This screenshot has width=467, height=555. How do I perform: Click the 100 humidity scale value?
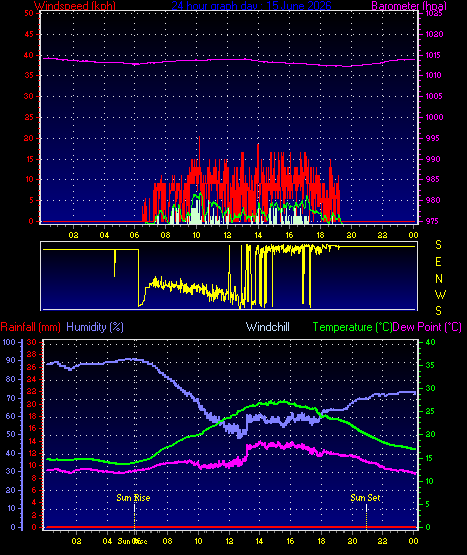(9, 342)
